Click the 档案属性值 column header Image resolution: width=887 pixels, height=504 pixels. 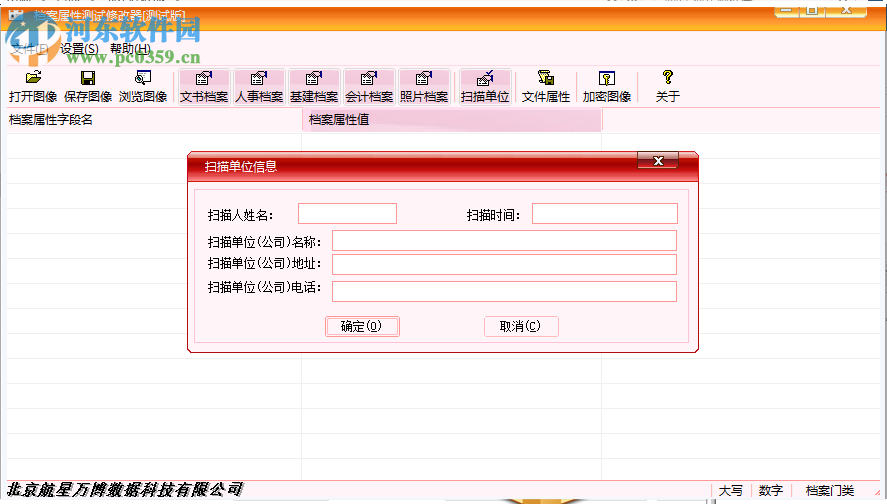point(452,120)
